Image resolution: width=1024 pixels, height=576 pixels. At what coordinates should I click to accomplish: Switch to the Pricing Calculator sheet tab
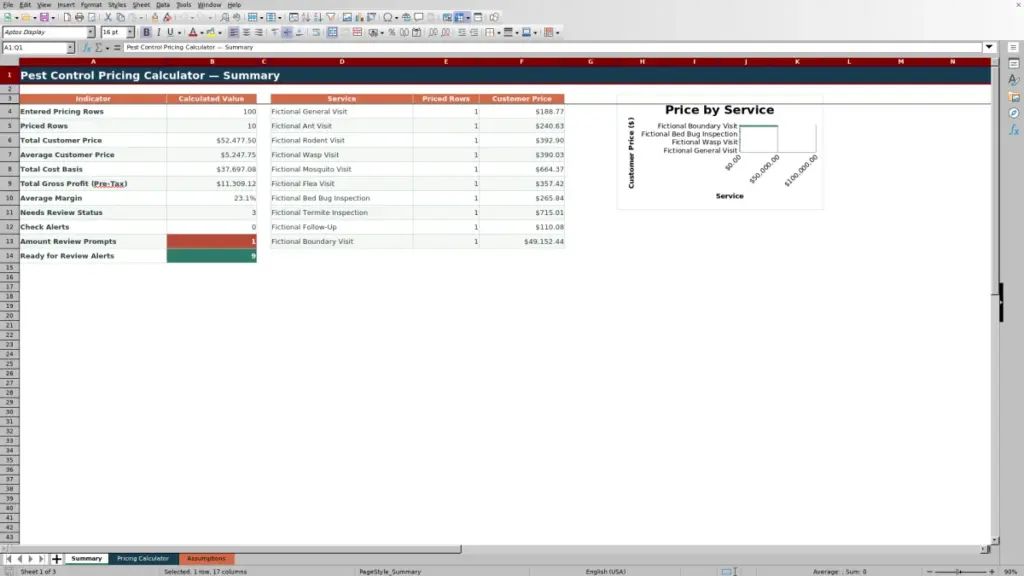click(143, 558)
